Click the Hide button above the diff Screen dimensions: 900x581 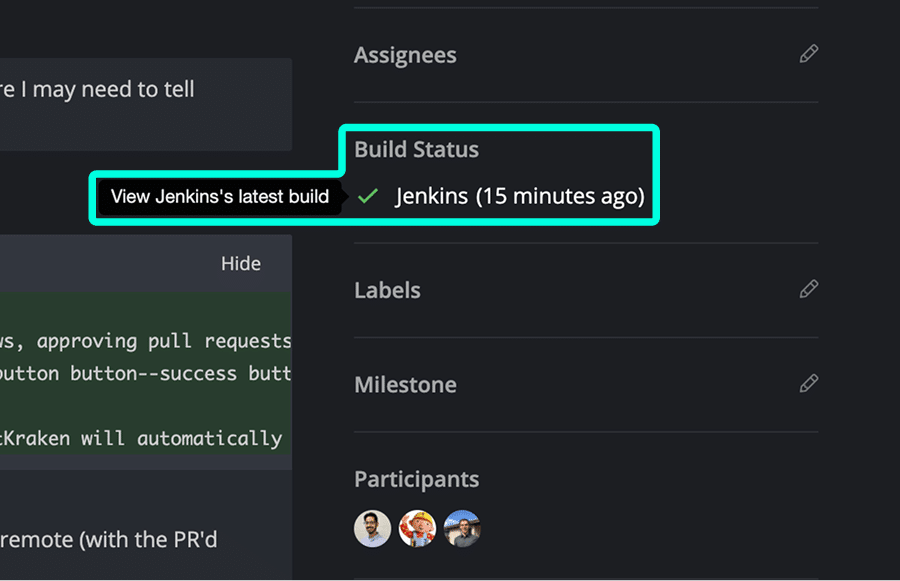tap(240, 263)
